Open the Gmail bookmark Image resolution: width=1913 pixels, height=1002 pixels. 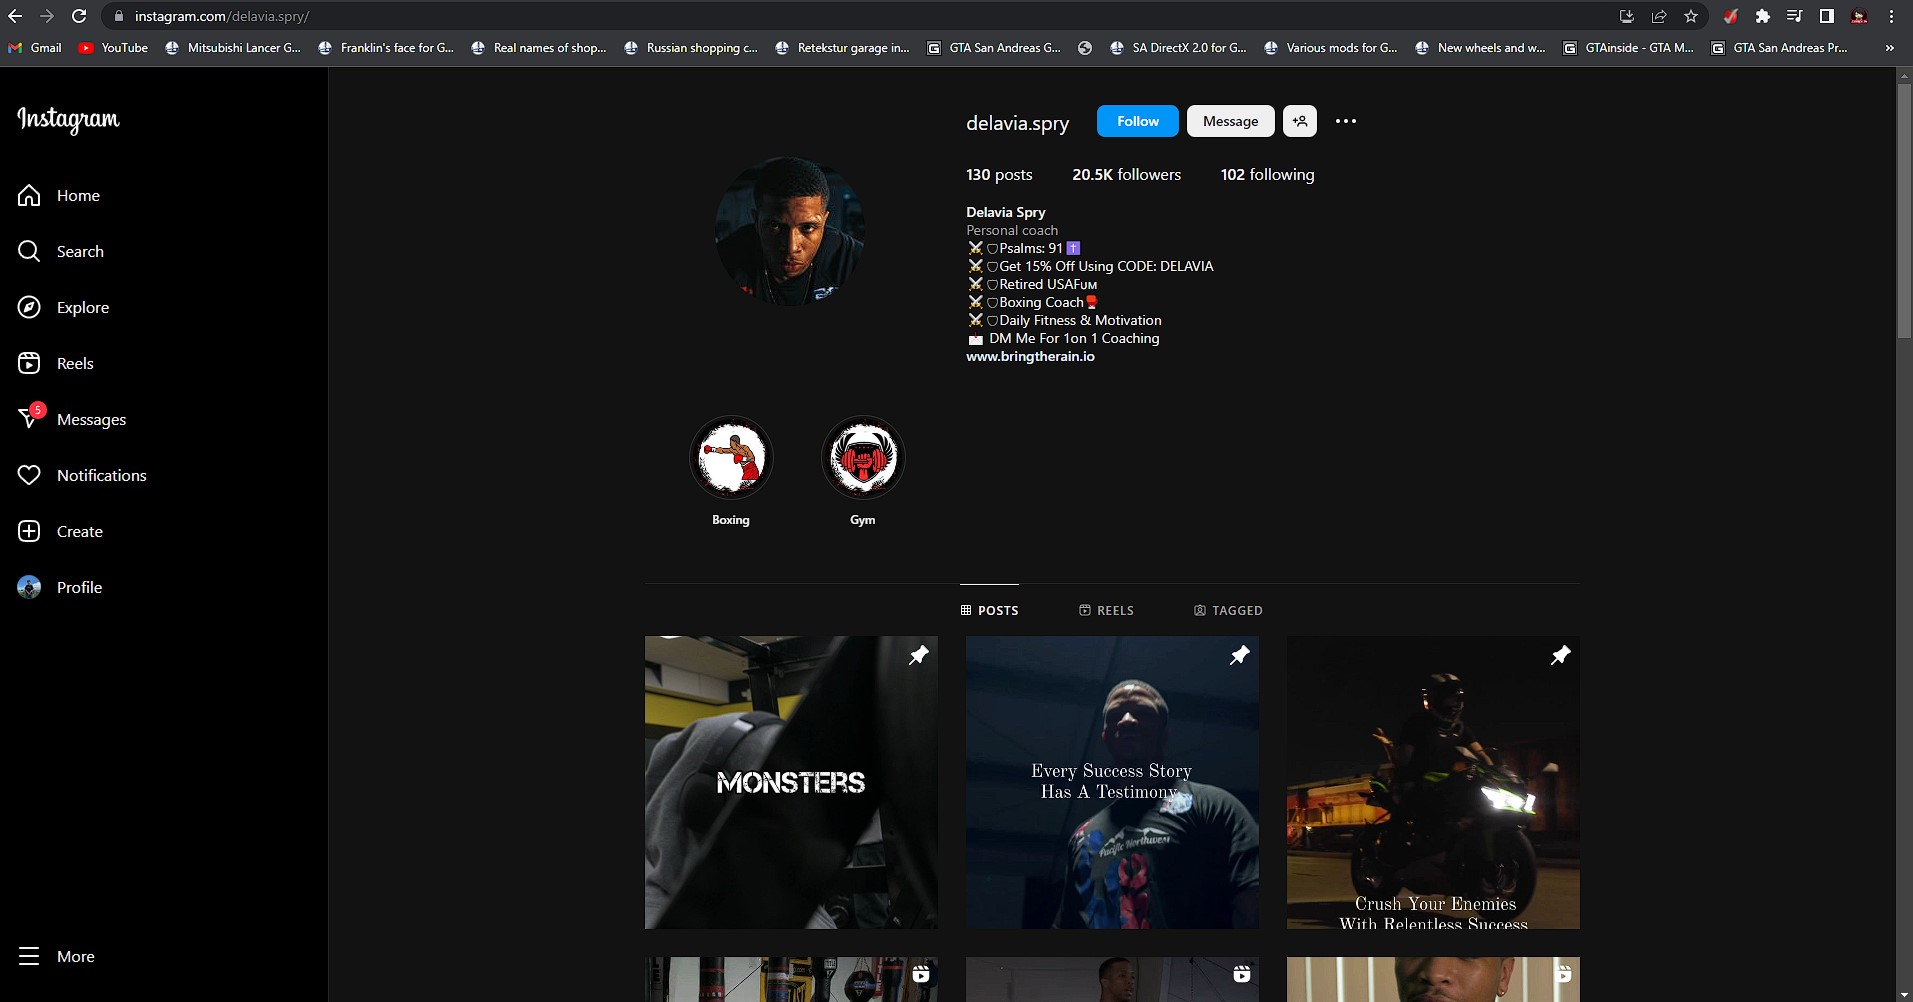[35, 48]
